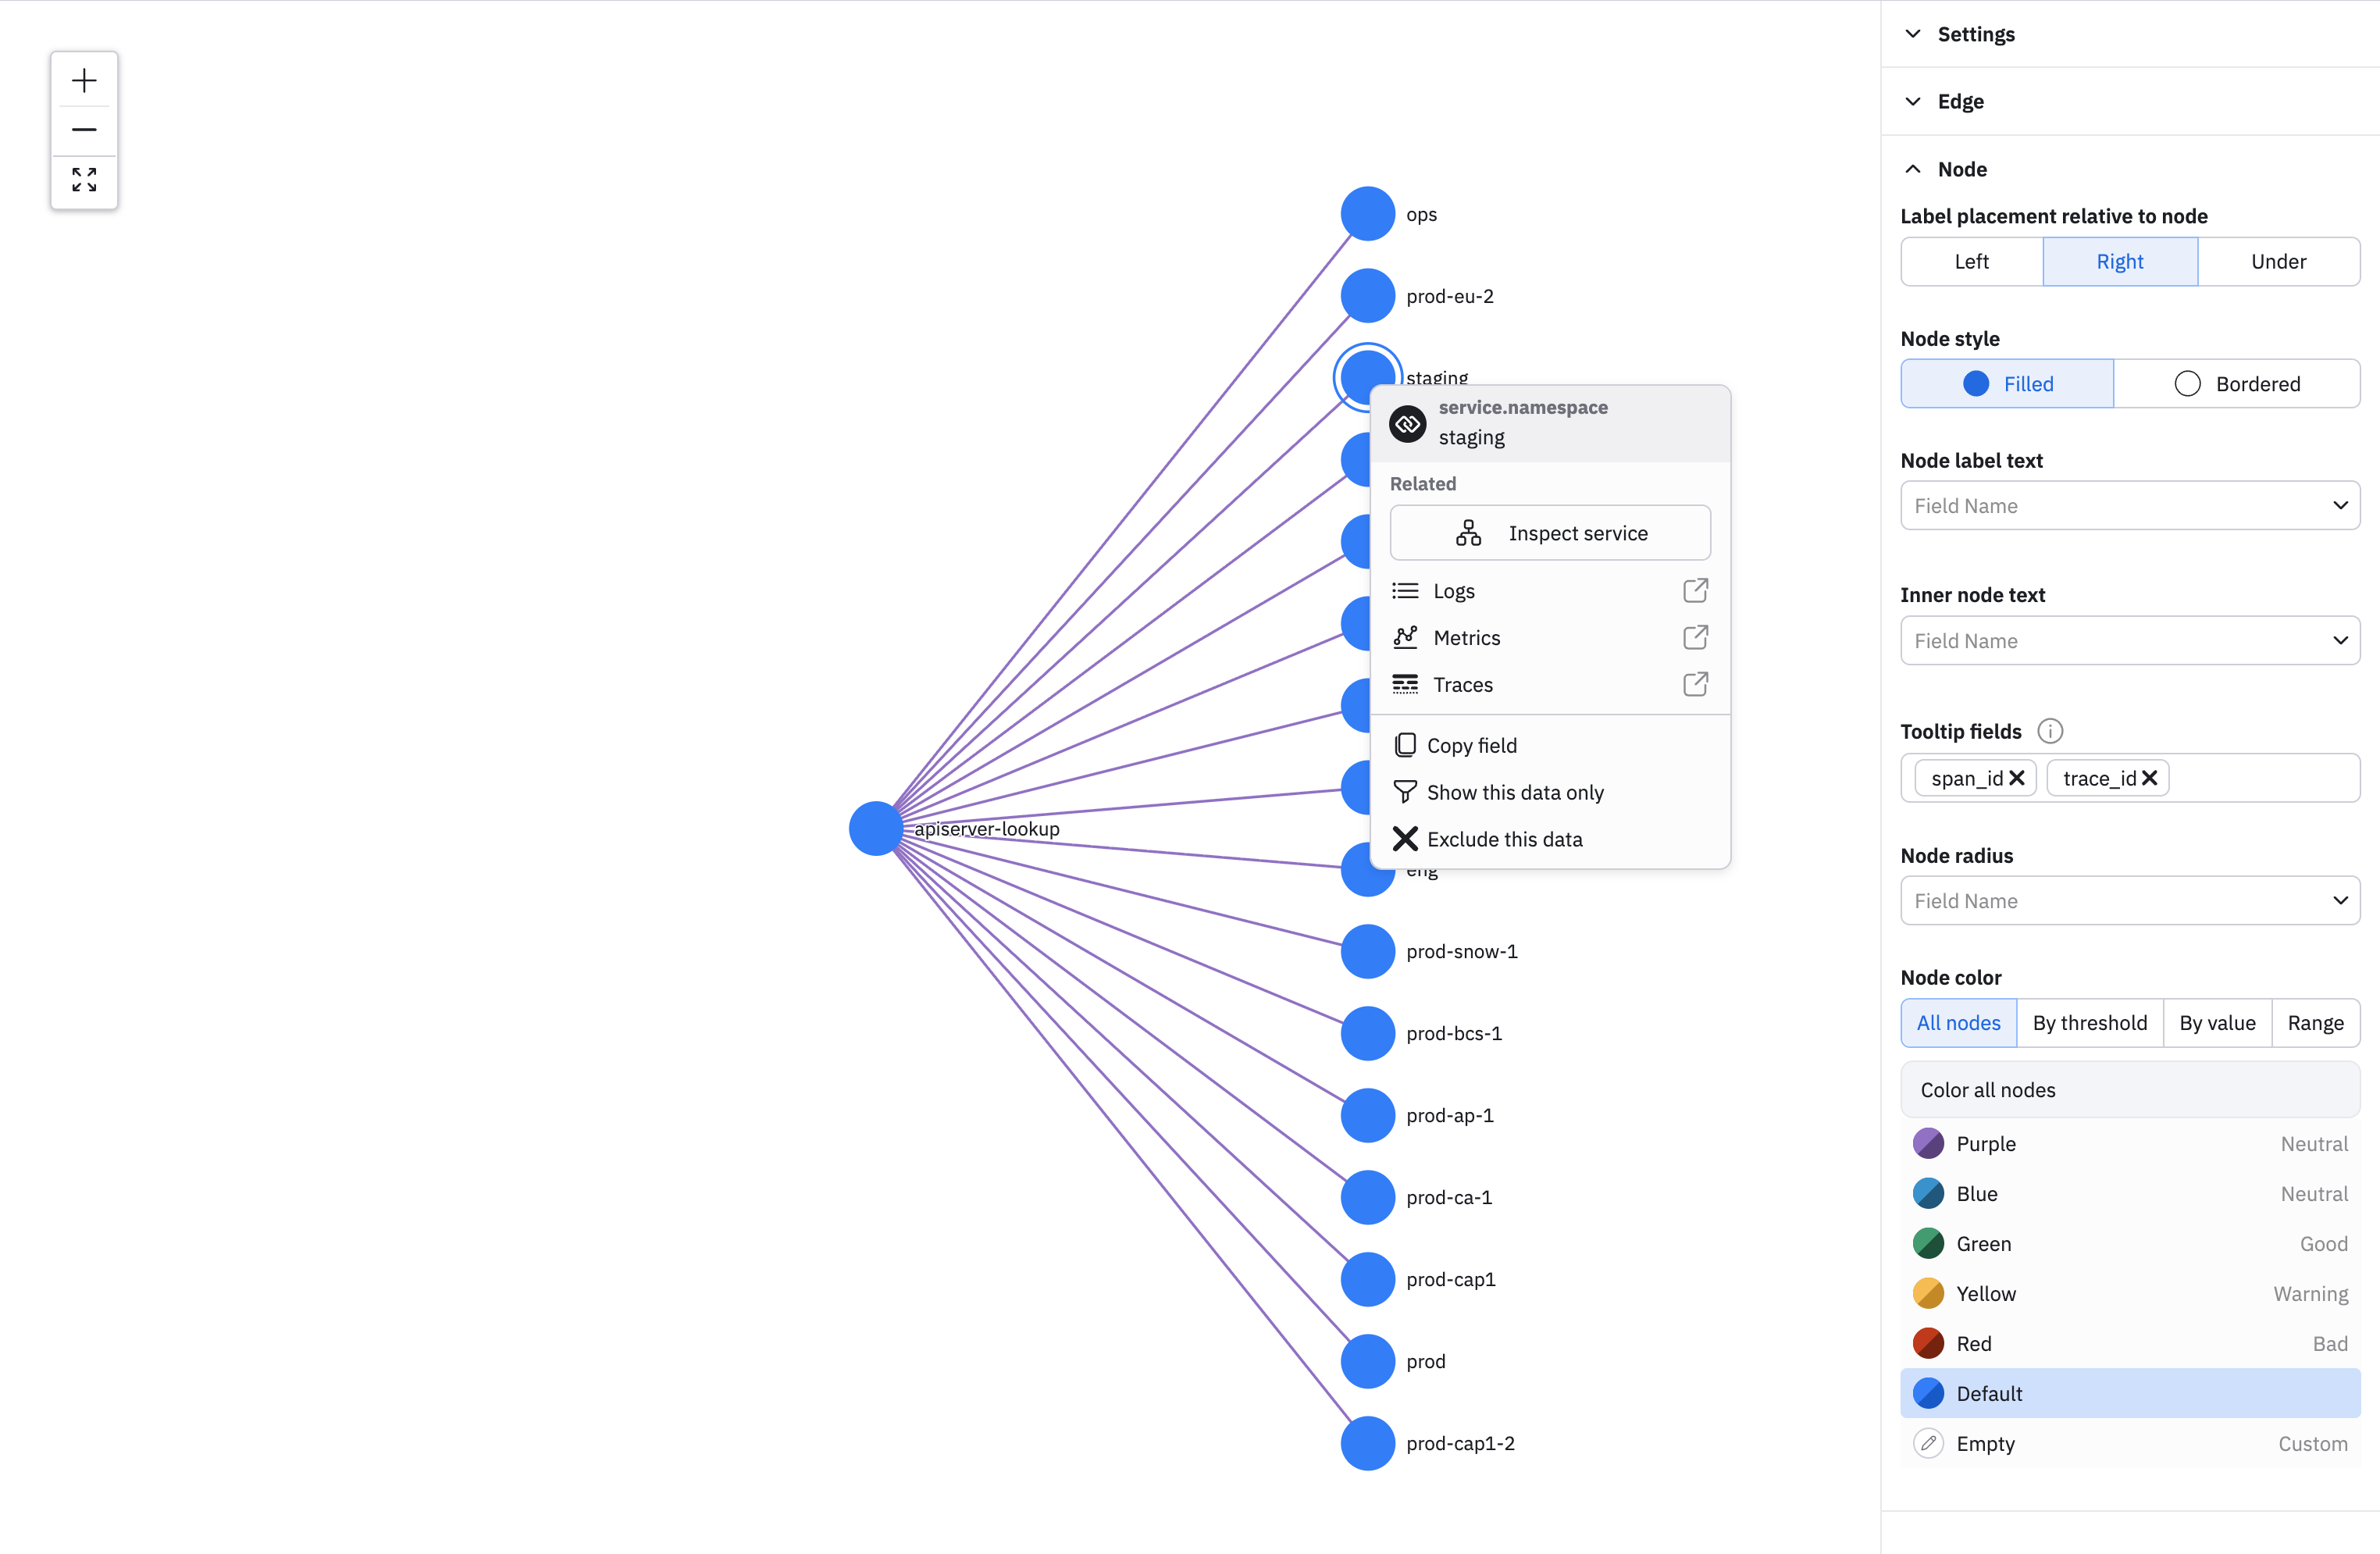Remove the span_id tooltip tag

coord(2017,778)
